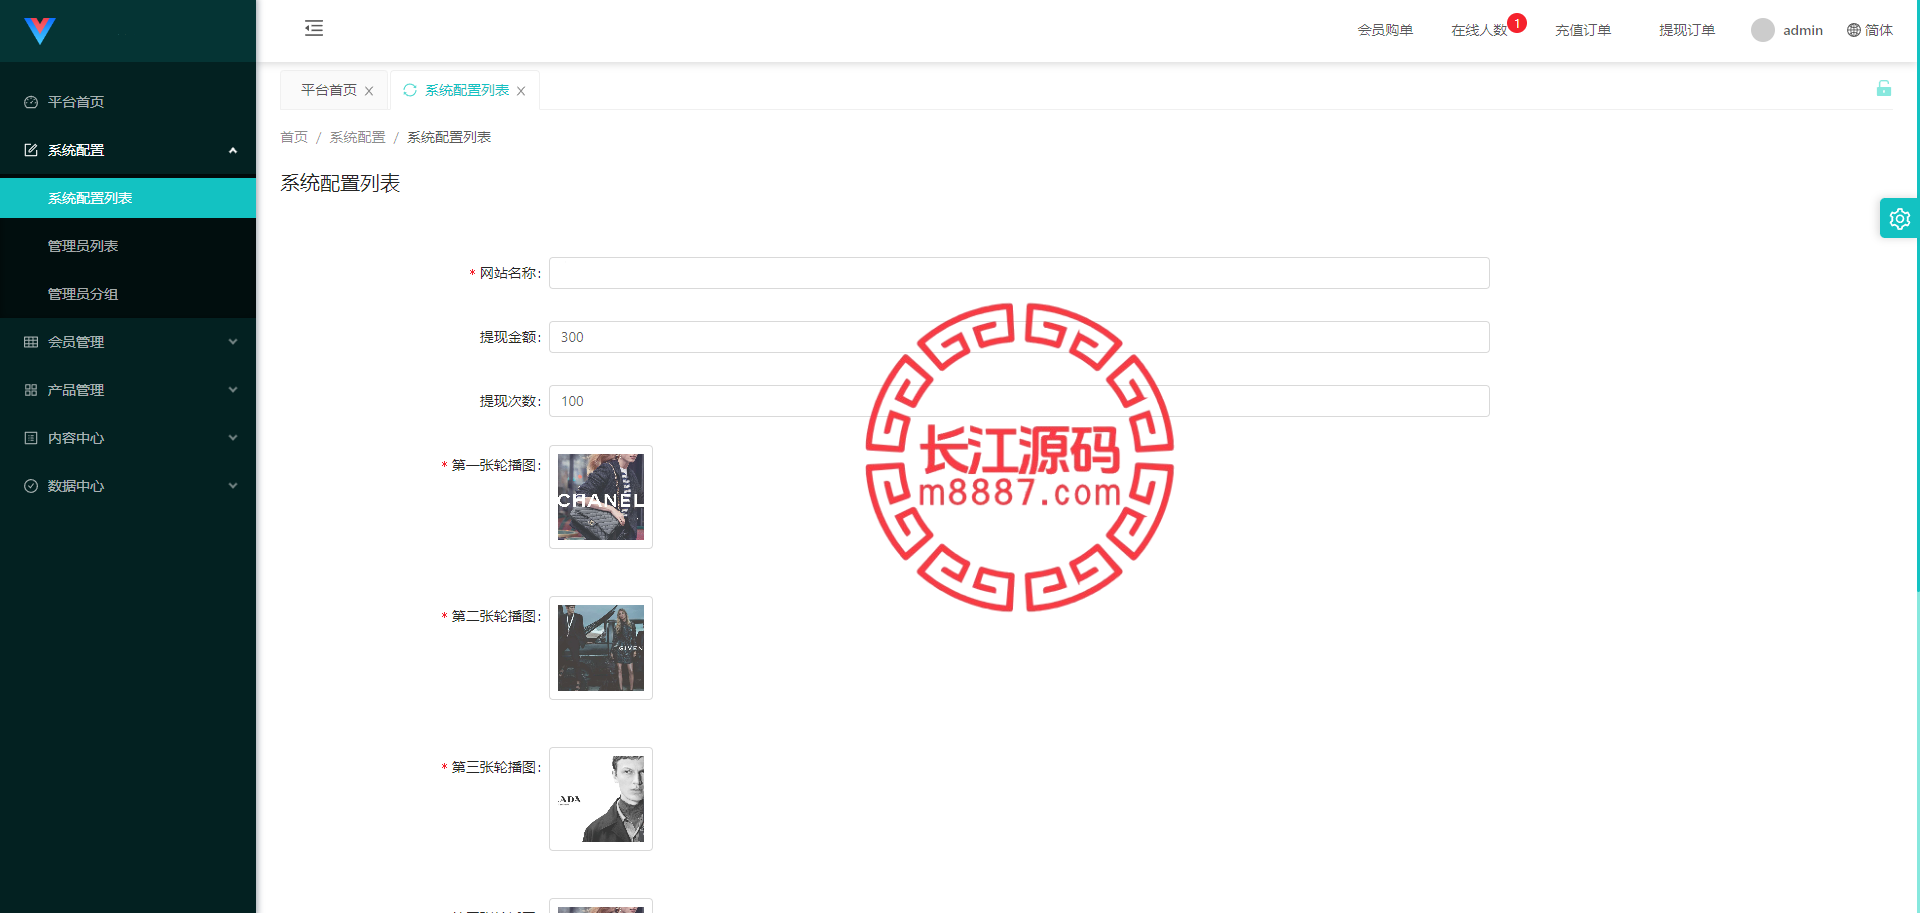The width and height of the screenshot is (1920, 913).
Task: Expand the 会员管理 menu chevron
Action: tap(233, 342)
